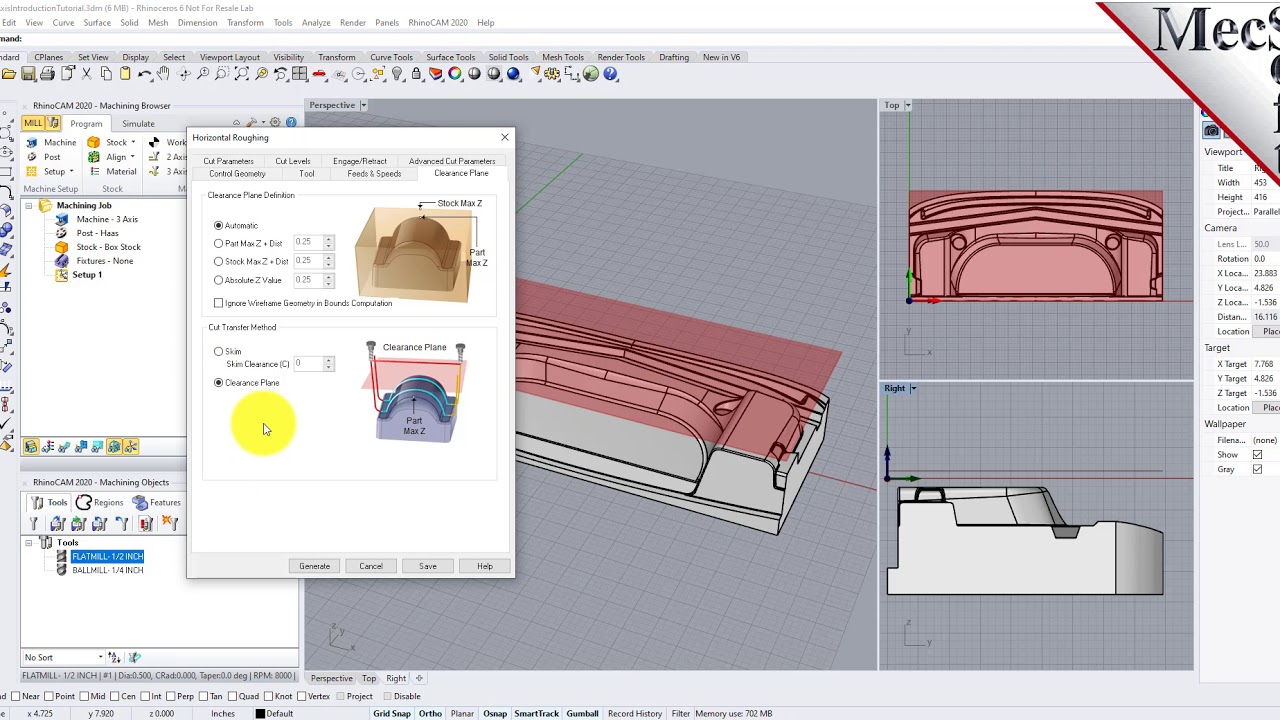1280x720 pixels.
Task: Click the padlock Lock objects icon
Action: [x=416, y=74]
